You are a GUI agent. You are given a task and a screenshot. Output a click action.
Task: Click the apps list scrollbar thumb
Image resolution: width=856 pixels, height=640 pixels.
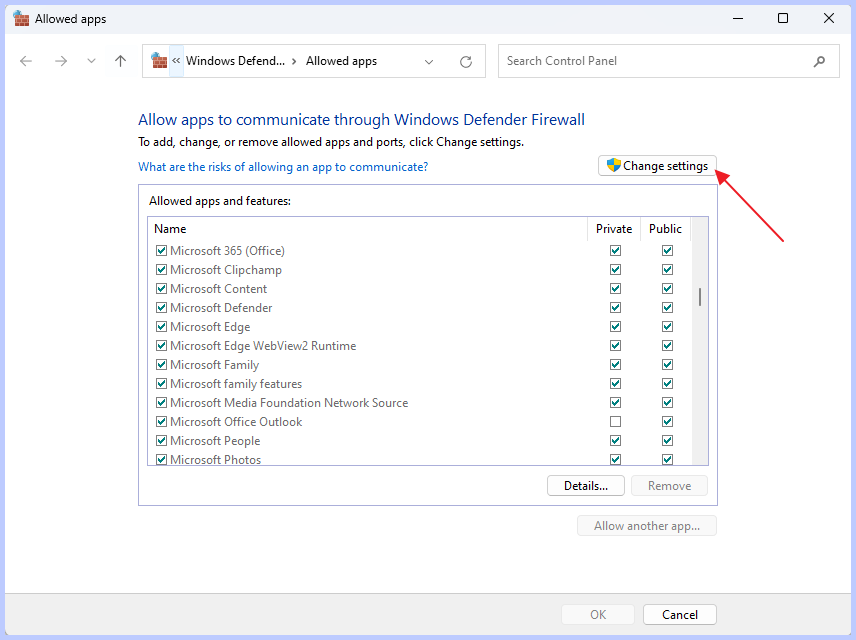click(x=700, y=297)
